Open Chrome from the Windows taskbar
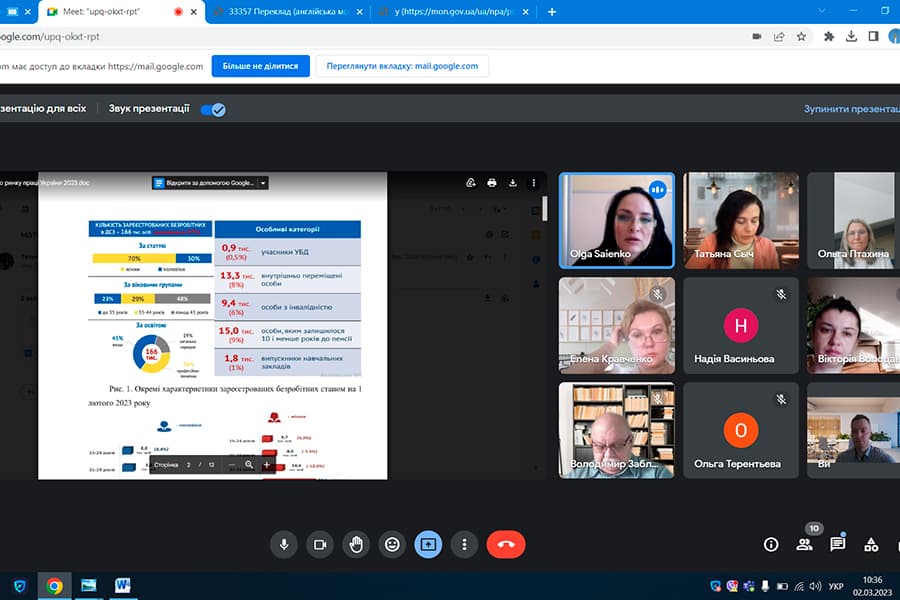This screenshot has height=600, width=900. click(x=55, y=586)
